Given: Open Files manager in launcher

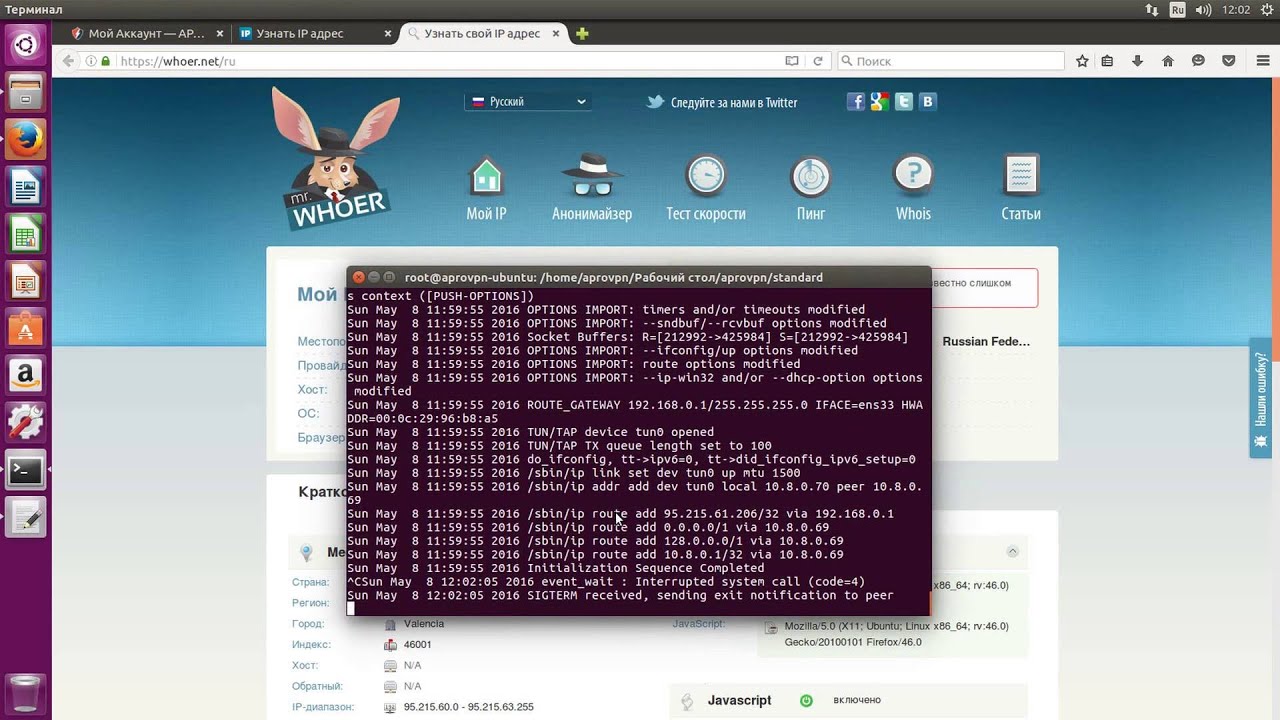Looking at the screenshot, I should [x=25, y=92].
